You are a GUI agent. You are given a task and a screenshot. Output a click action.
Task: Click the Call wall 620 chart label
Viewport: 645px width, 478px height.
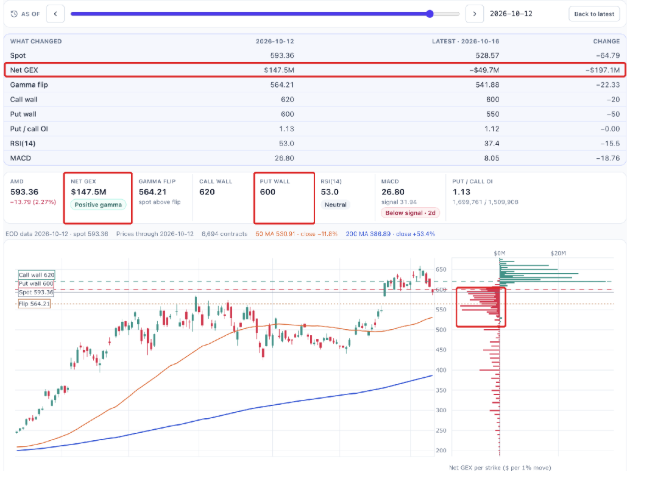pos(37,275)
